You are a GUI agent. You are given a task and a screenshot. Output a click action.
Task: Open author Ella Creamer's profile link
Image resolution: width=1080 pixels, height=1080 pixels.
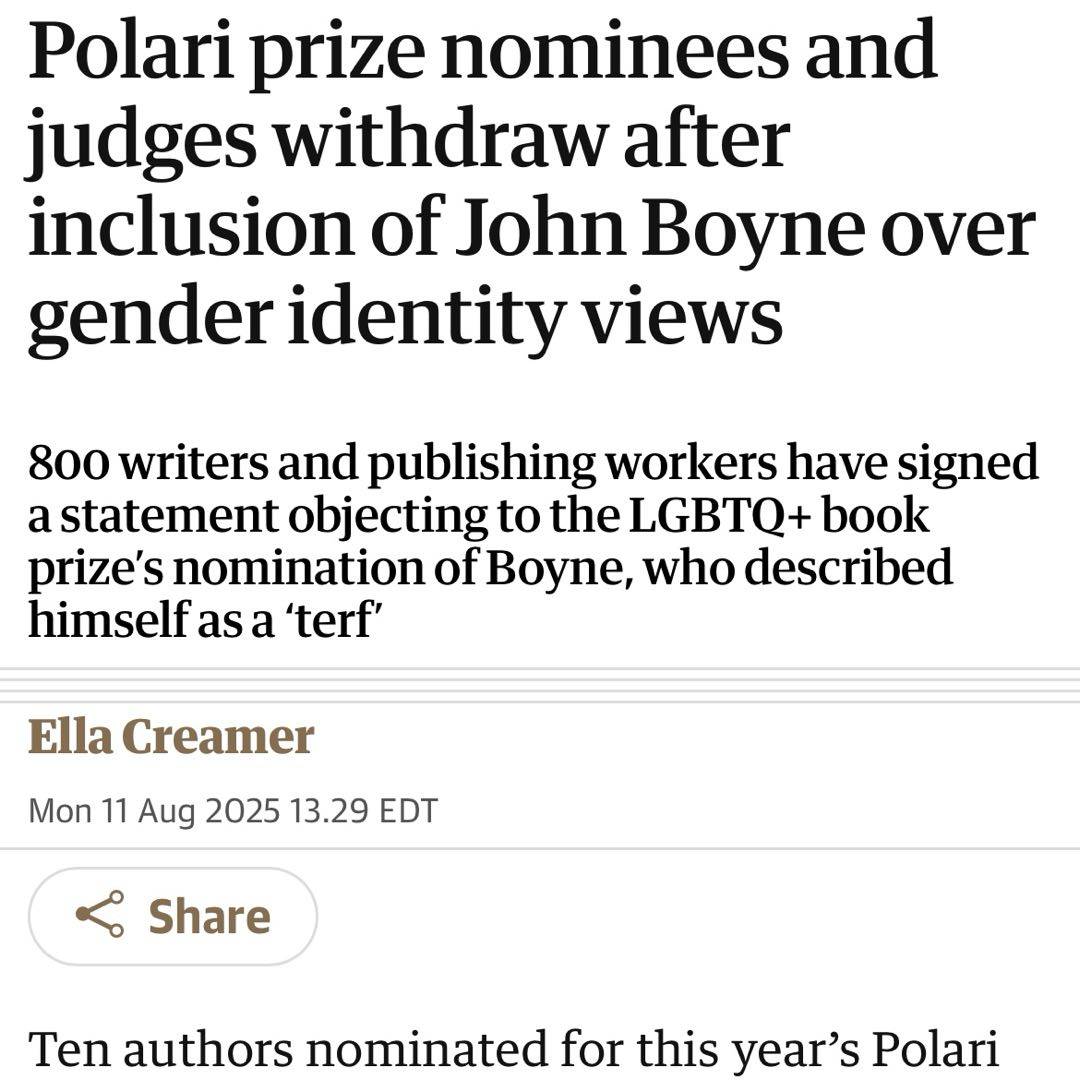pyautogui.click(x=171, y=738)
